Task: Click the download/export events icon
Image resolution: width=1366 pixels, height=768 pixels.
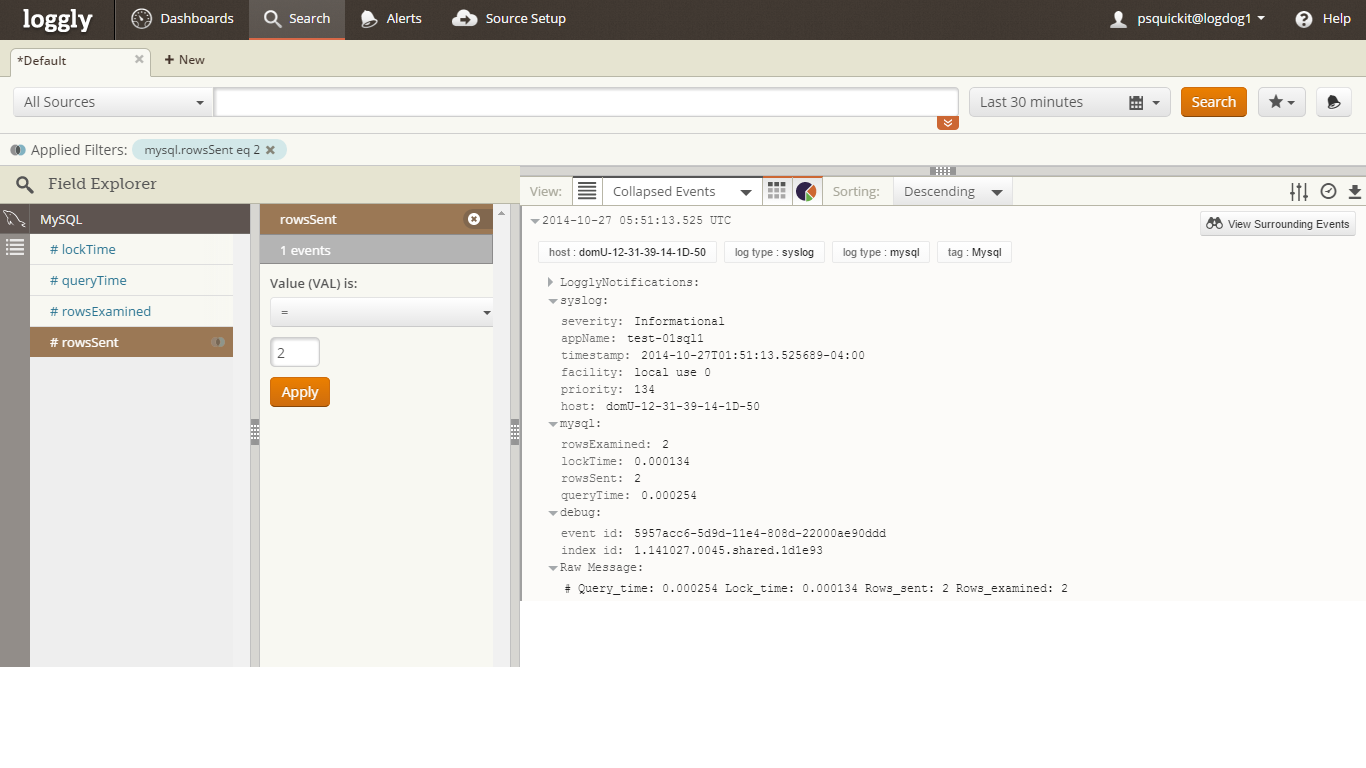Action: point(1355,191)
